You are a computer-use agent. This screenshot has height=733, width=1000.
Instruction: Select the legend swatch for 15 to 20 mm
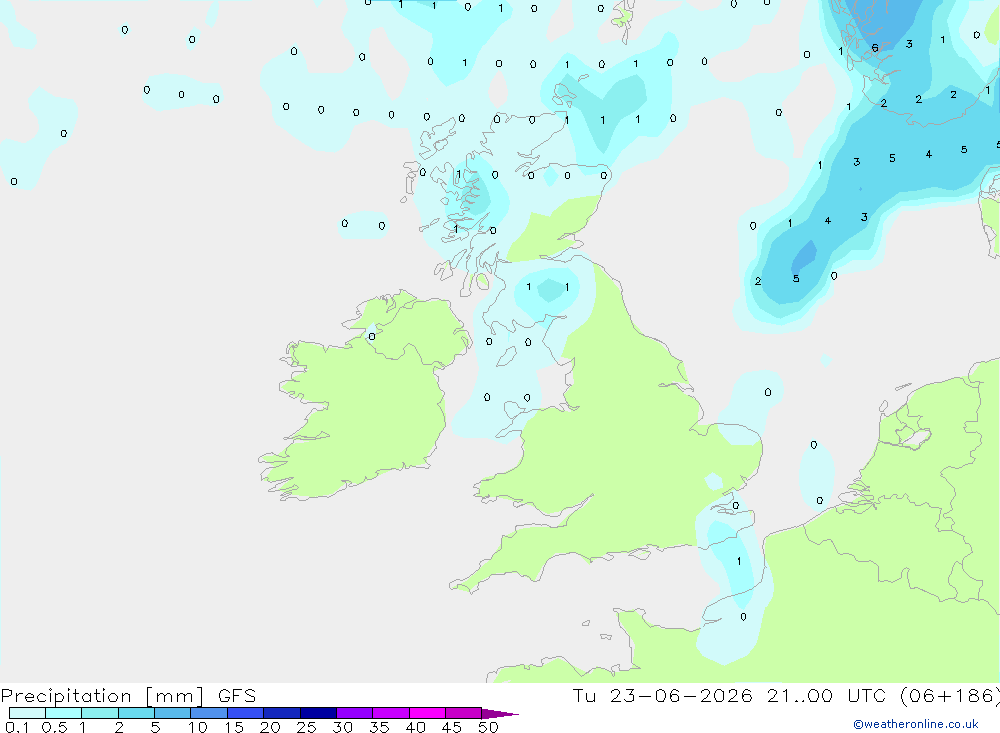click(x=246, y=713)
